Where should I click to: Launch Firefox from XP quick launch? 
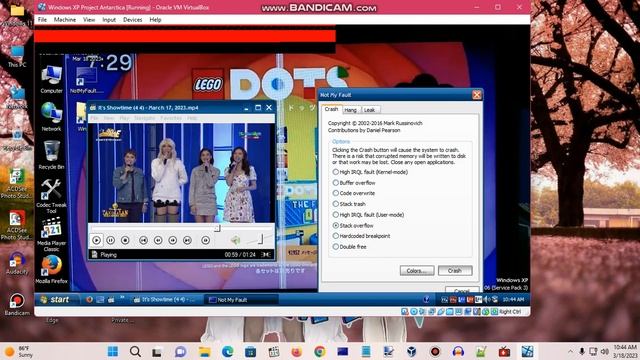89,300
